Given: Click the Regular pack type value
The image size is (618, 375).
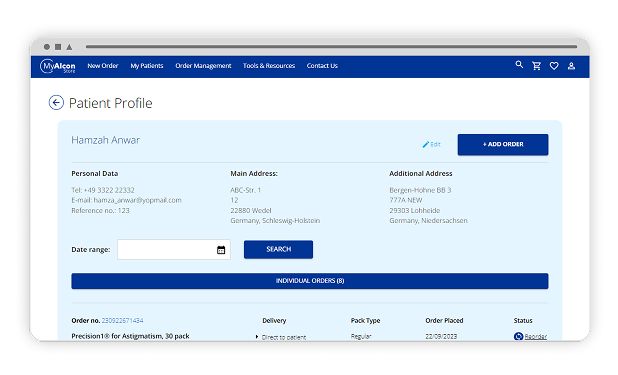Looking at the screenshot, I should coord(361,336).
